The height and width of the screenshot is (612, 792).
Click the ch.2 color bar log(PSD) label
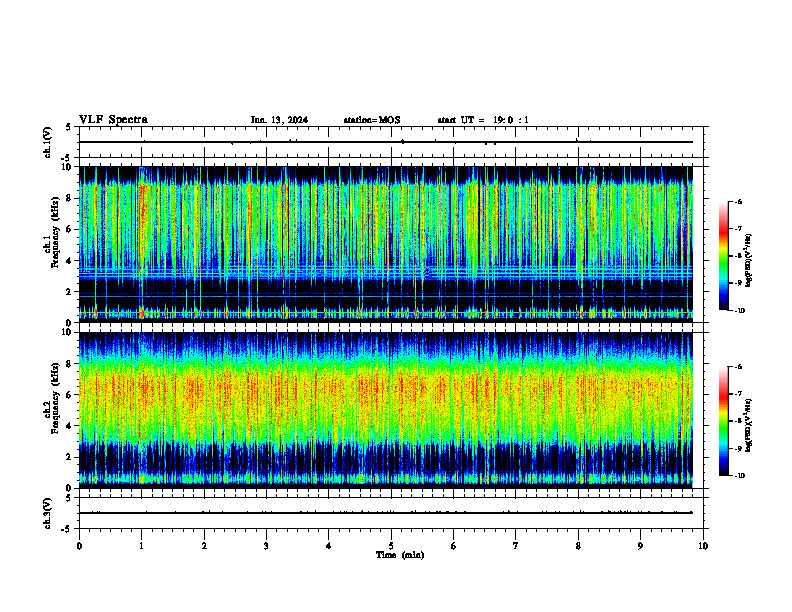coord(749,425)
